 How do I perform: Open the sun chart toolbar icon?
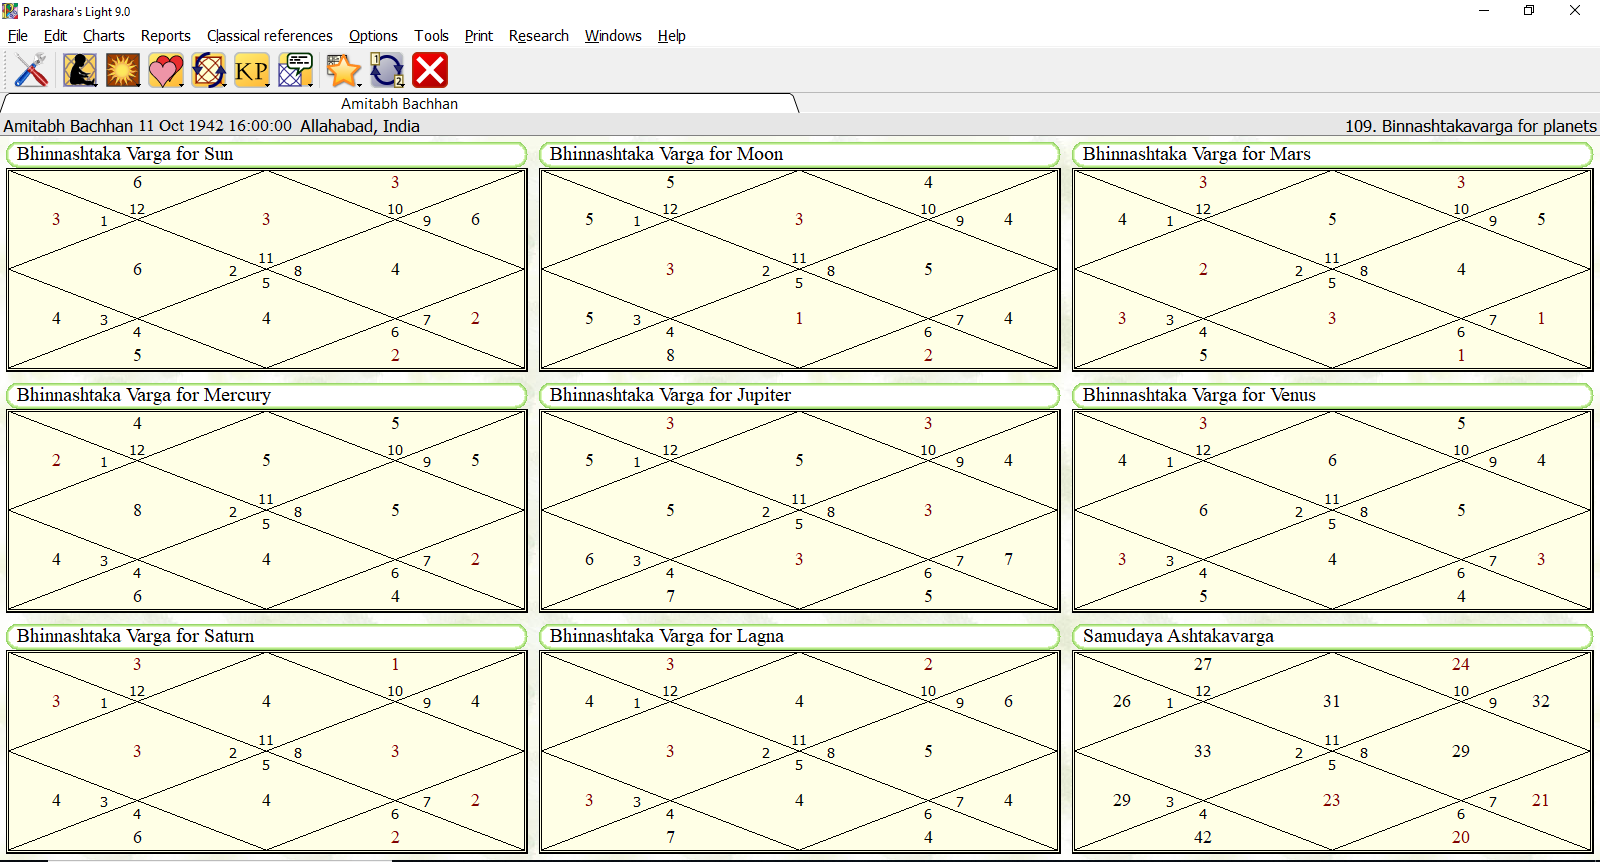coord(122,70)
